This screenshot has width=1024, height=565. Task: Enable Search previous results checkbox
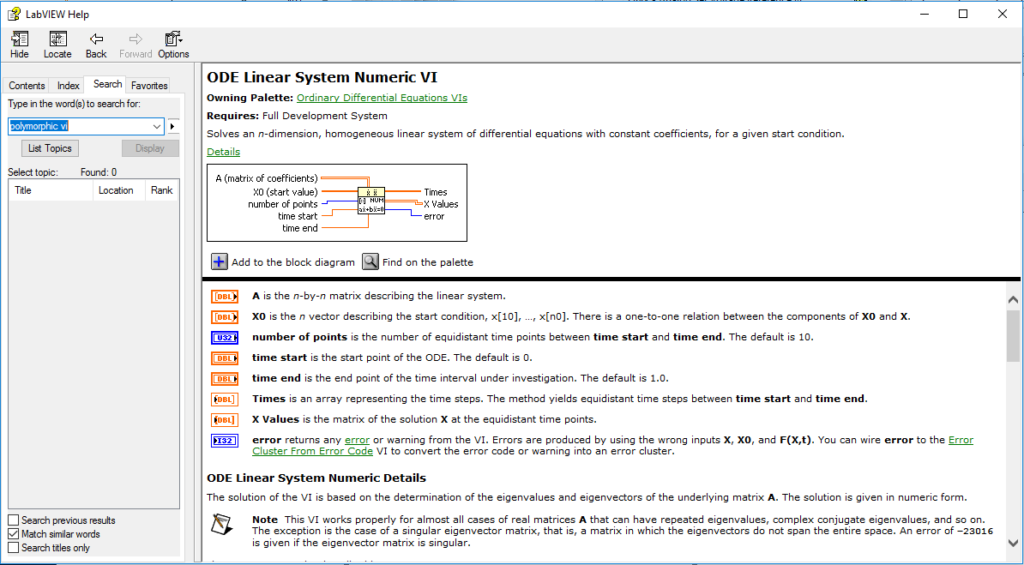point(13,520)
